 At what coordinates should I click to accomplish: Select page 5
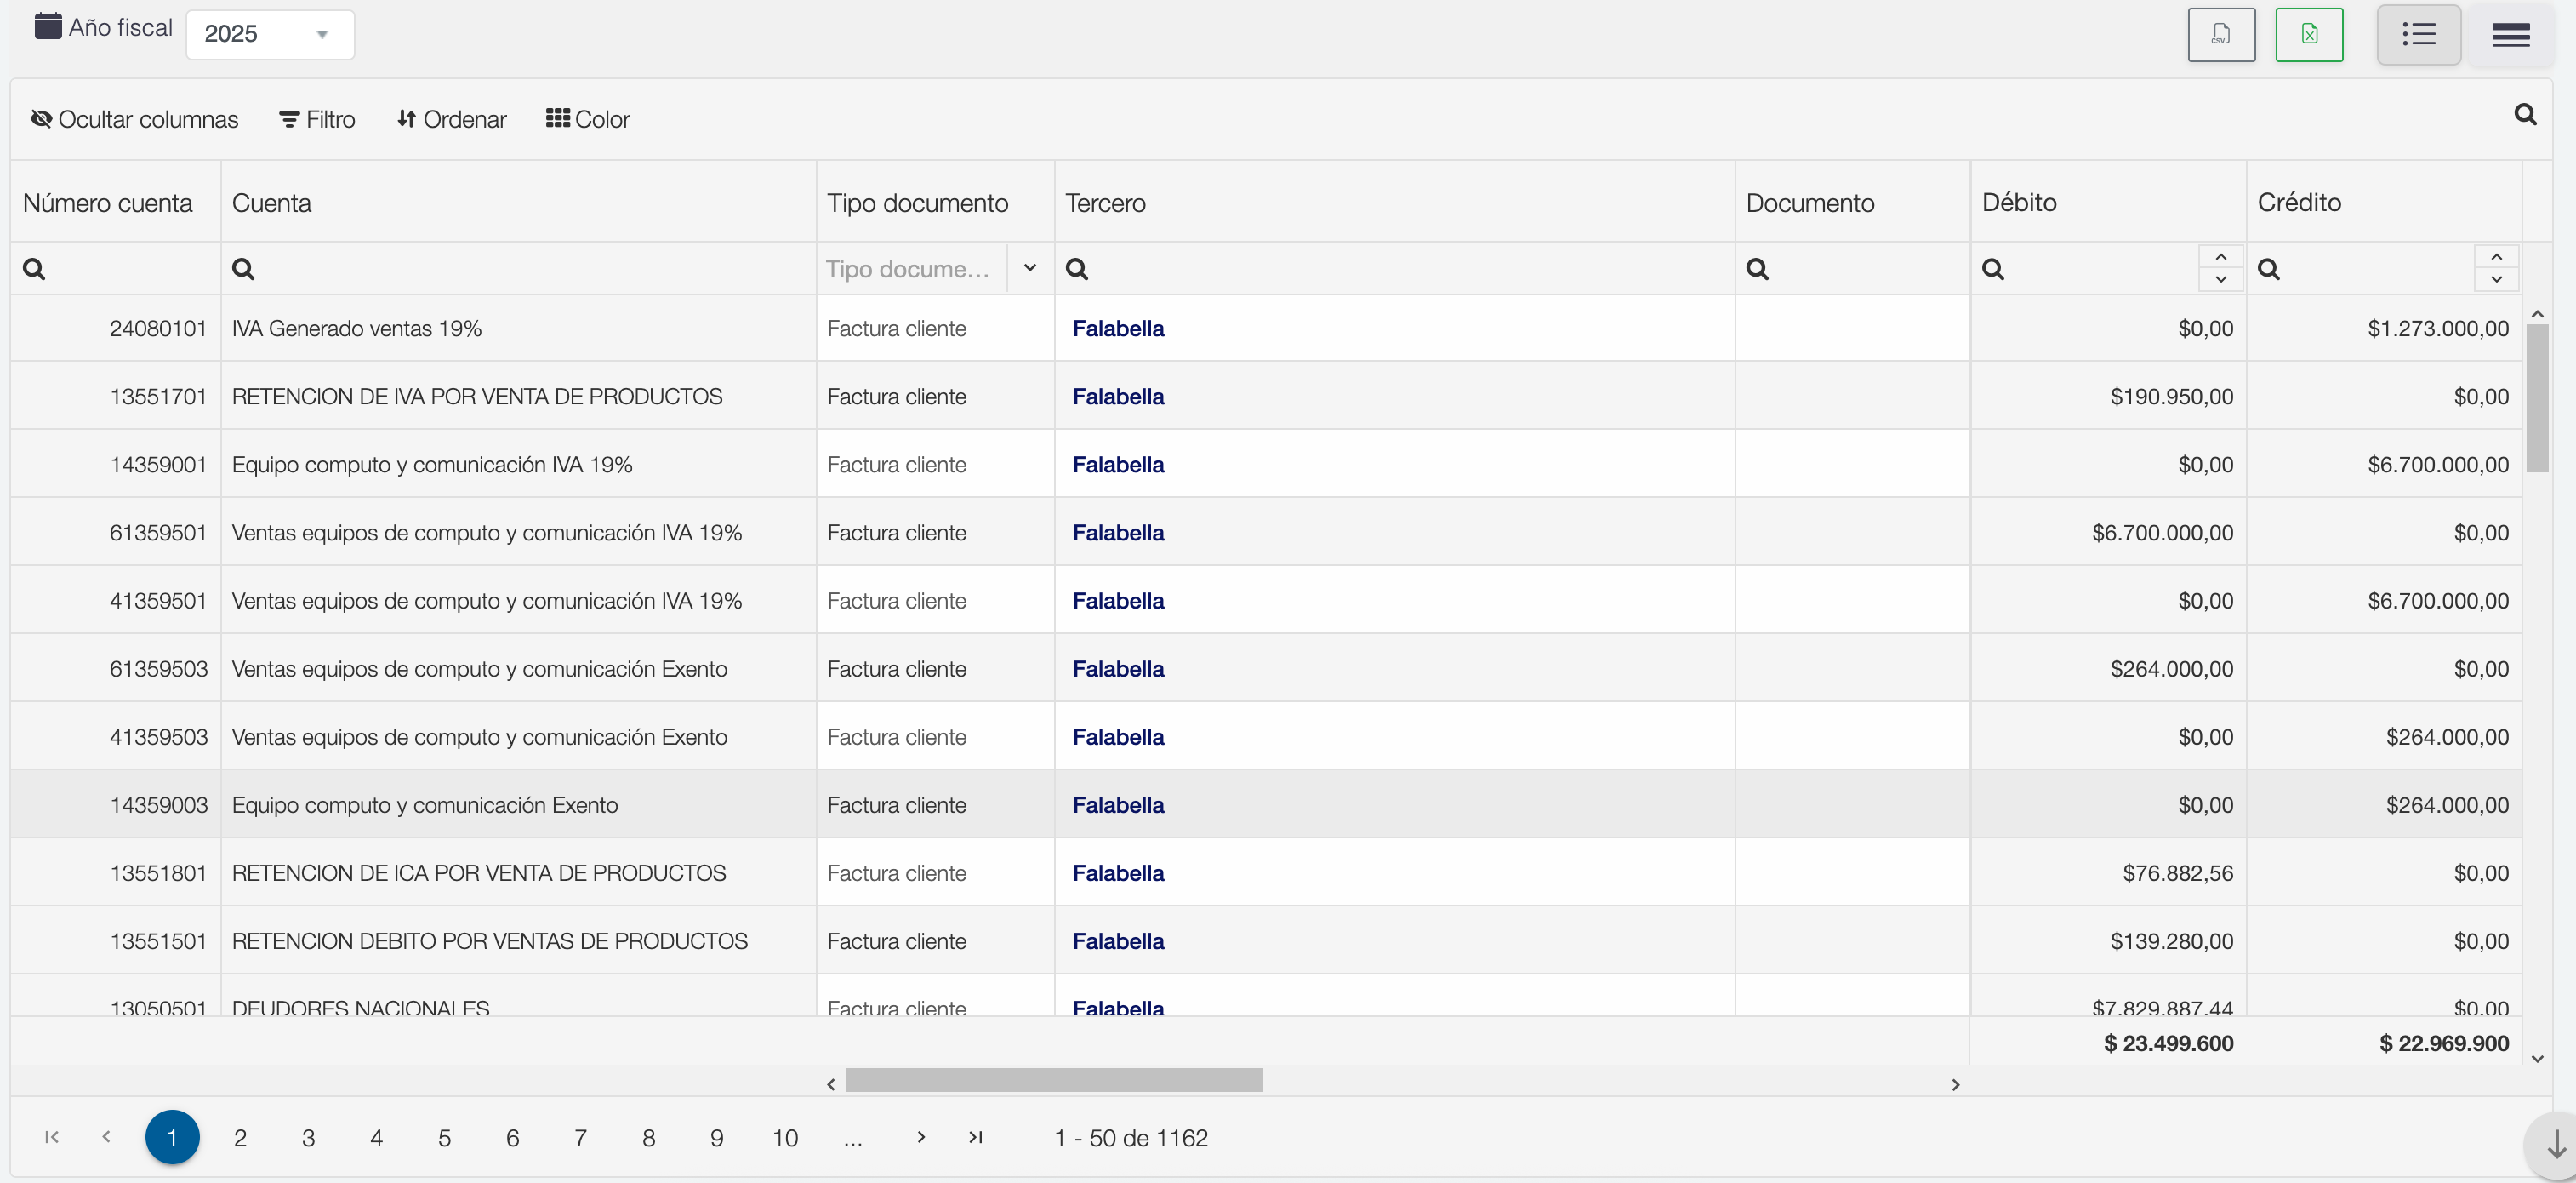pyautogui.click(x=444, y=1138)
